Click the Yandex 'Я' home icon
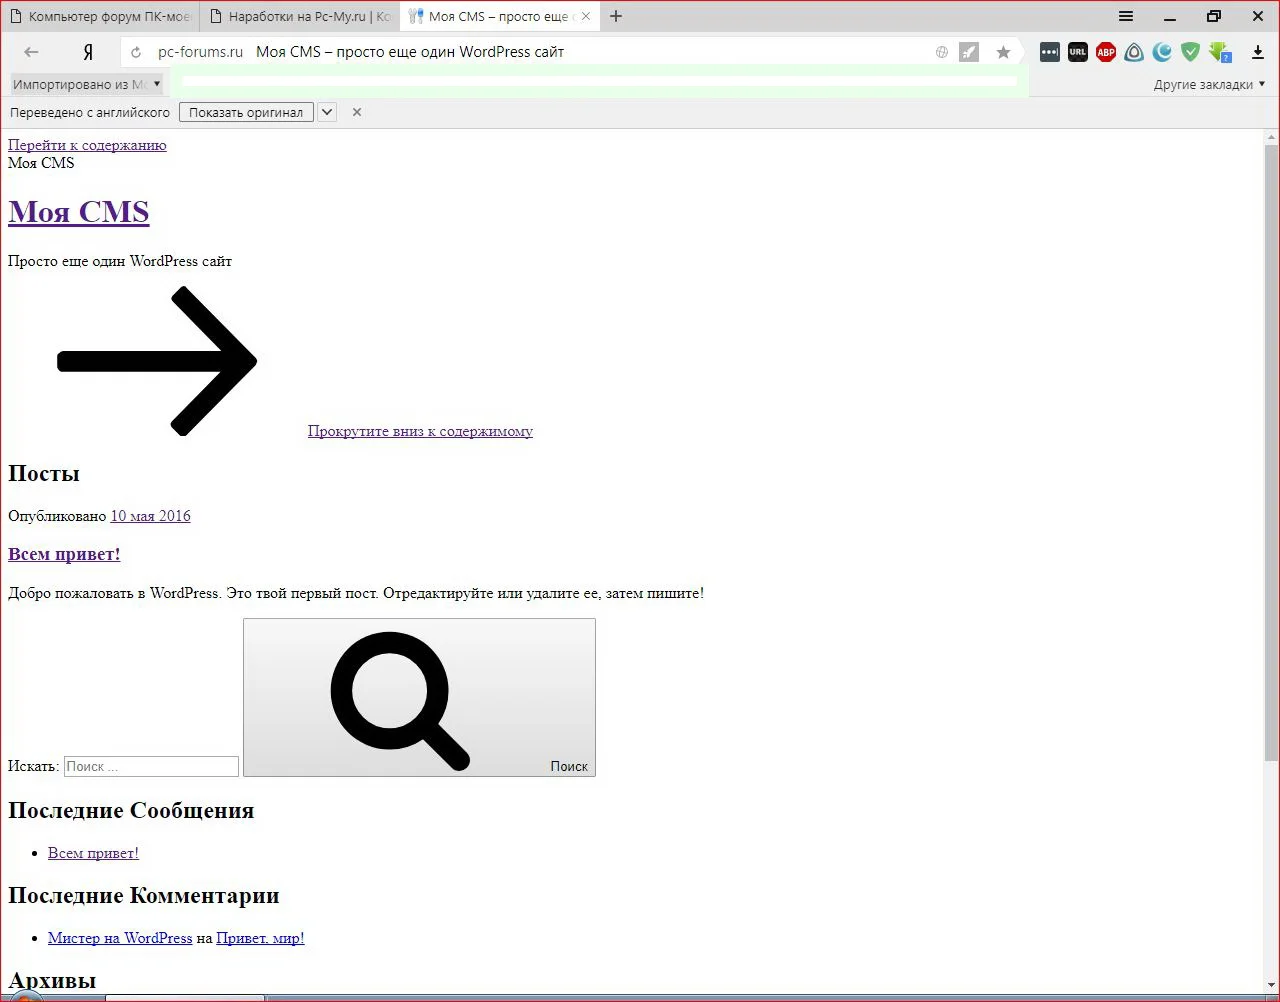This screenshot has height=1002, width=1280. tap(88, 52)
